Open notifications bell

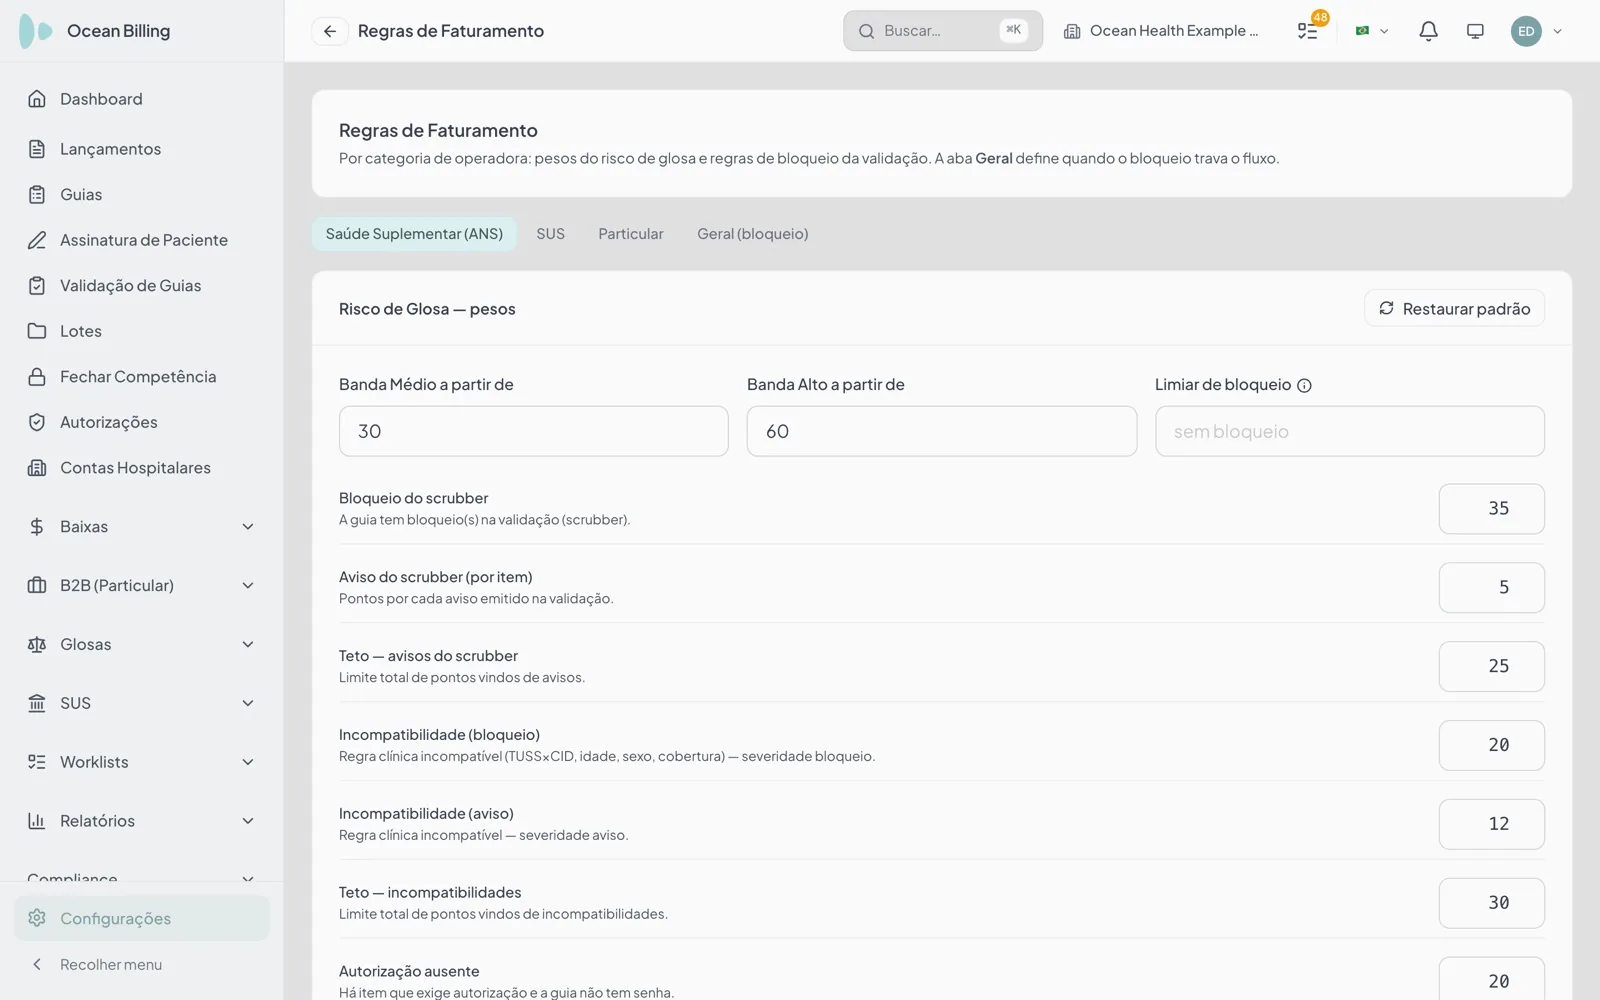[1429, 31]
